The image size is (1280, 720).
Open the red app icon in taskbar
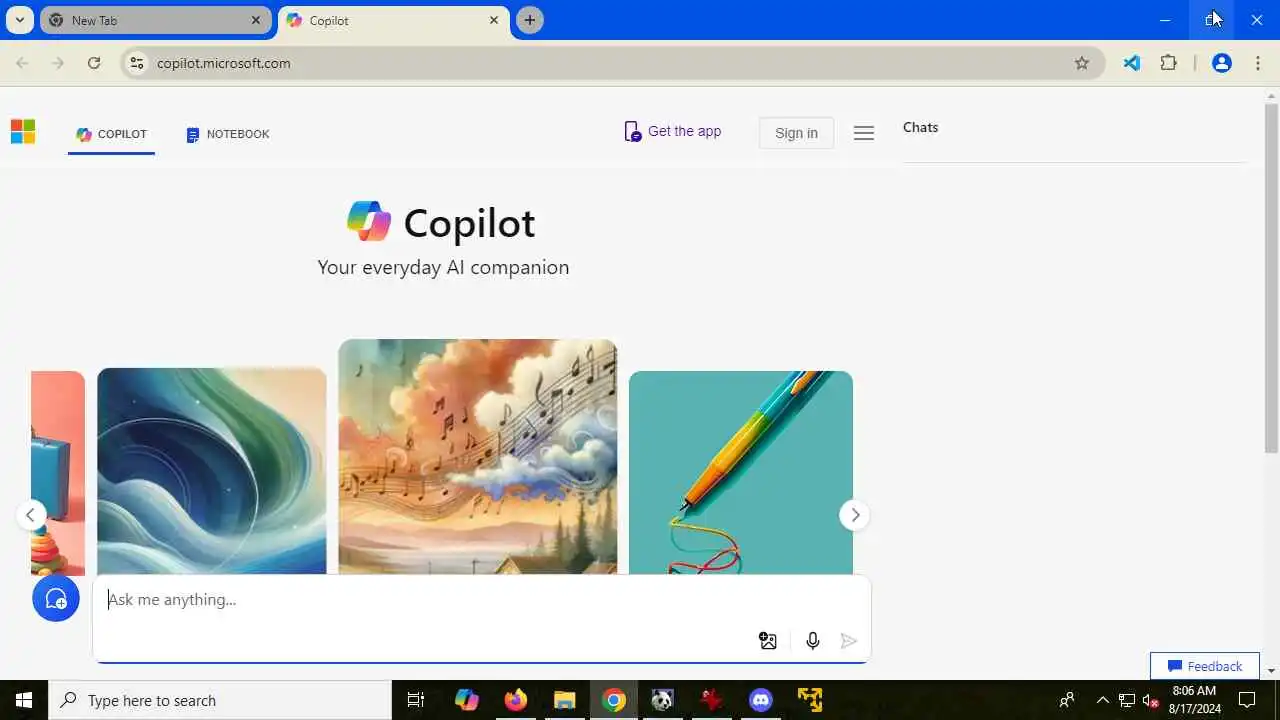712,700
